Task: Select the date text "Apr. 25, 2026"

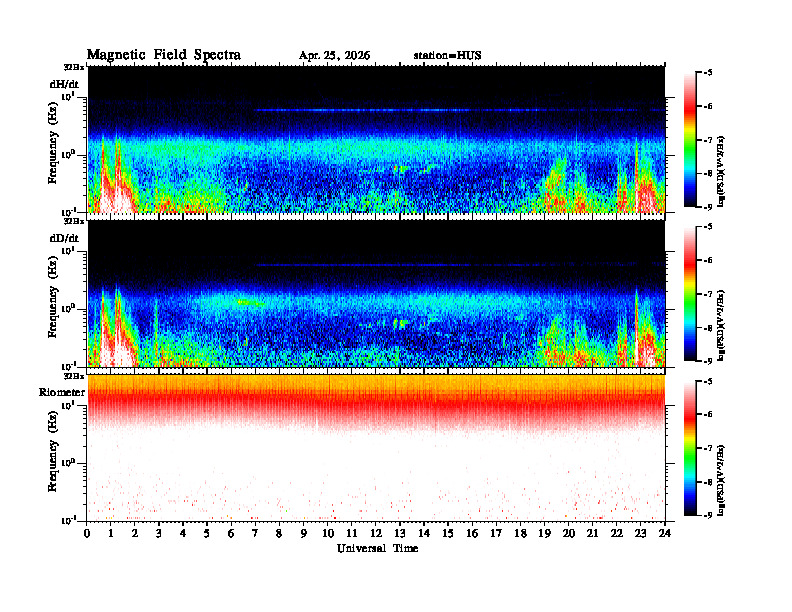Action: [334, 56]
